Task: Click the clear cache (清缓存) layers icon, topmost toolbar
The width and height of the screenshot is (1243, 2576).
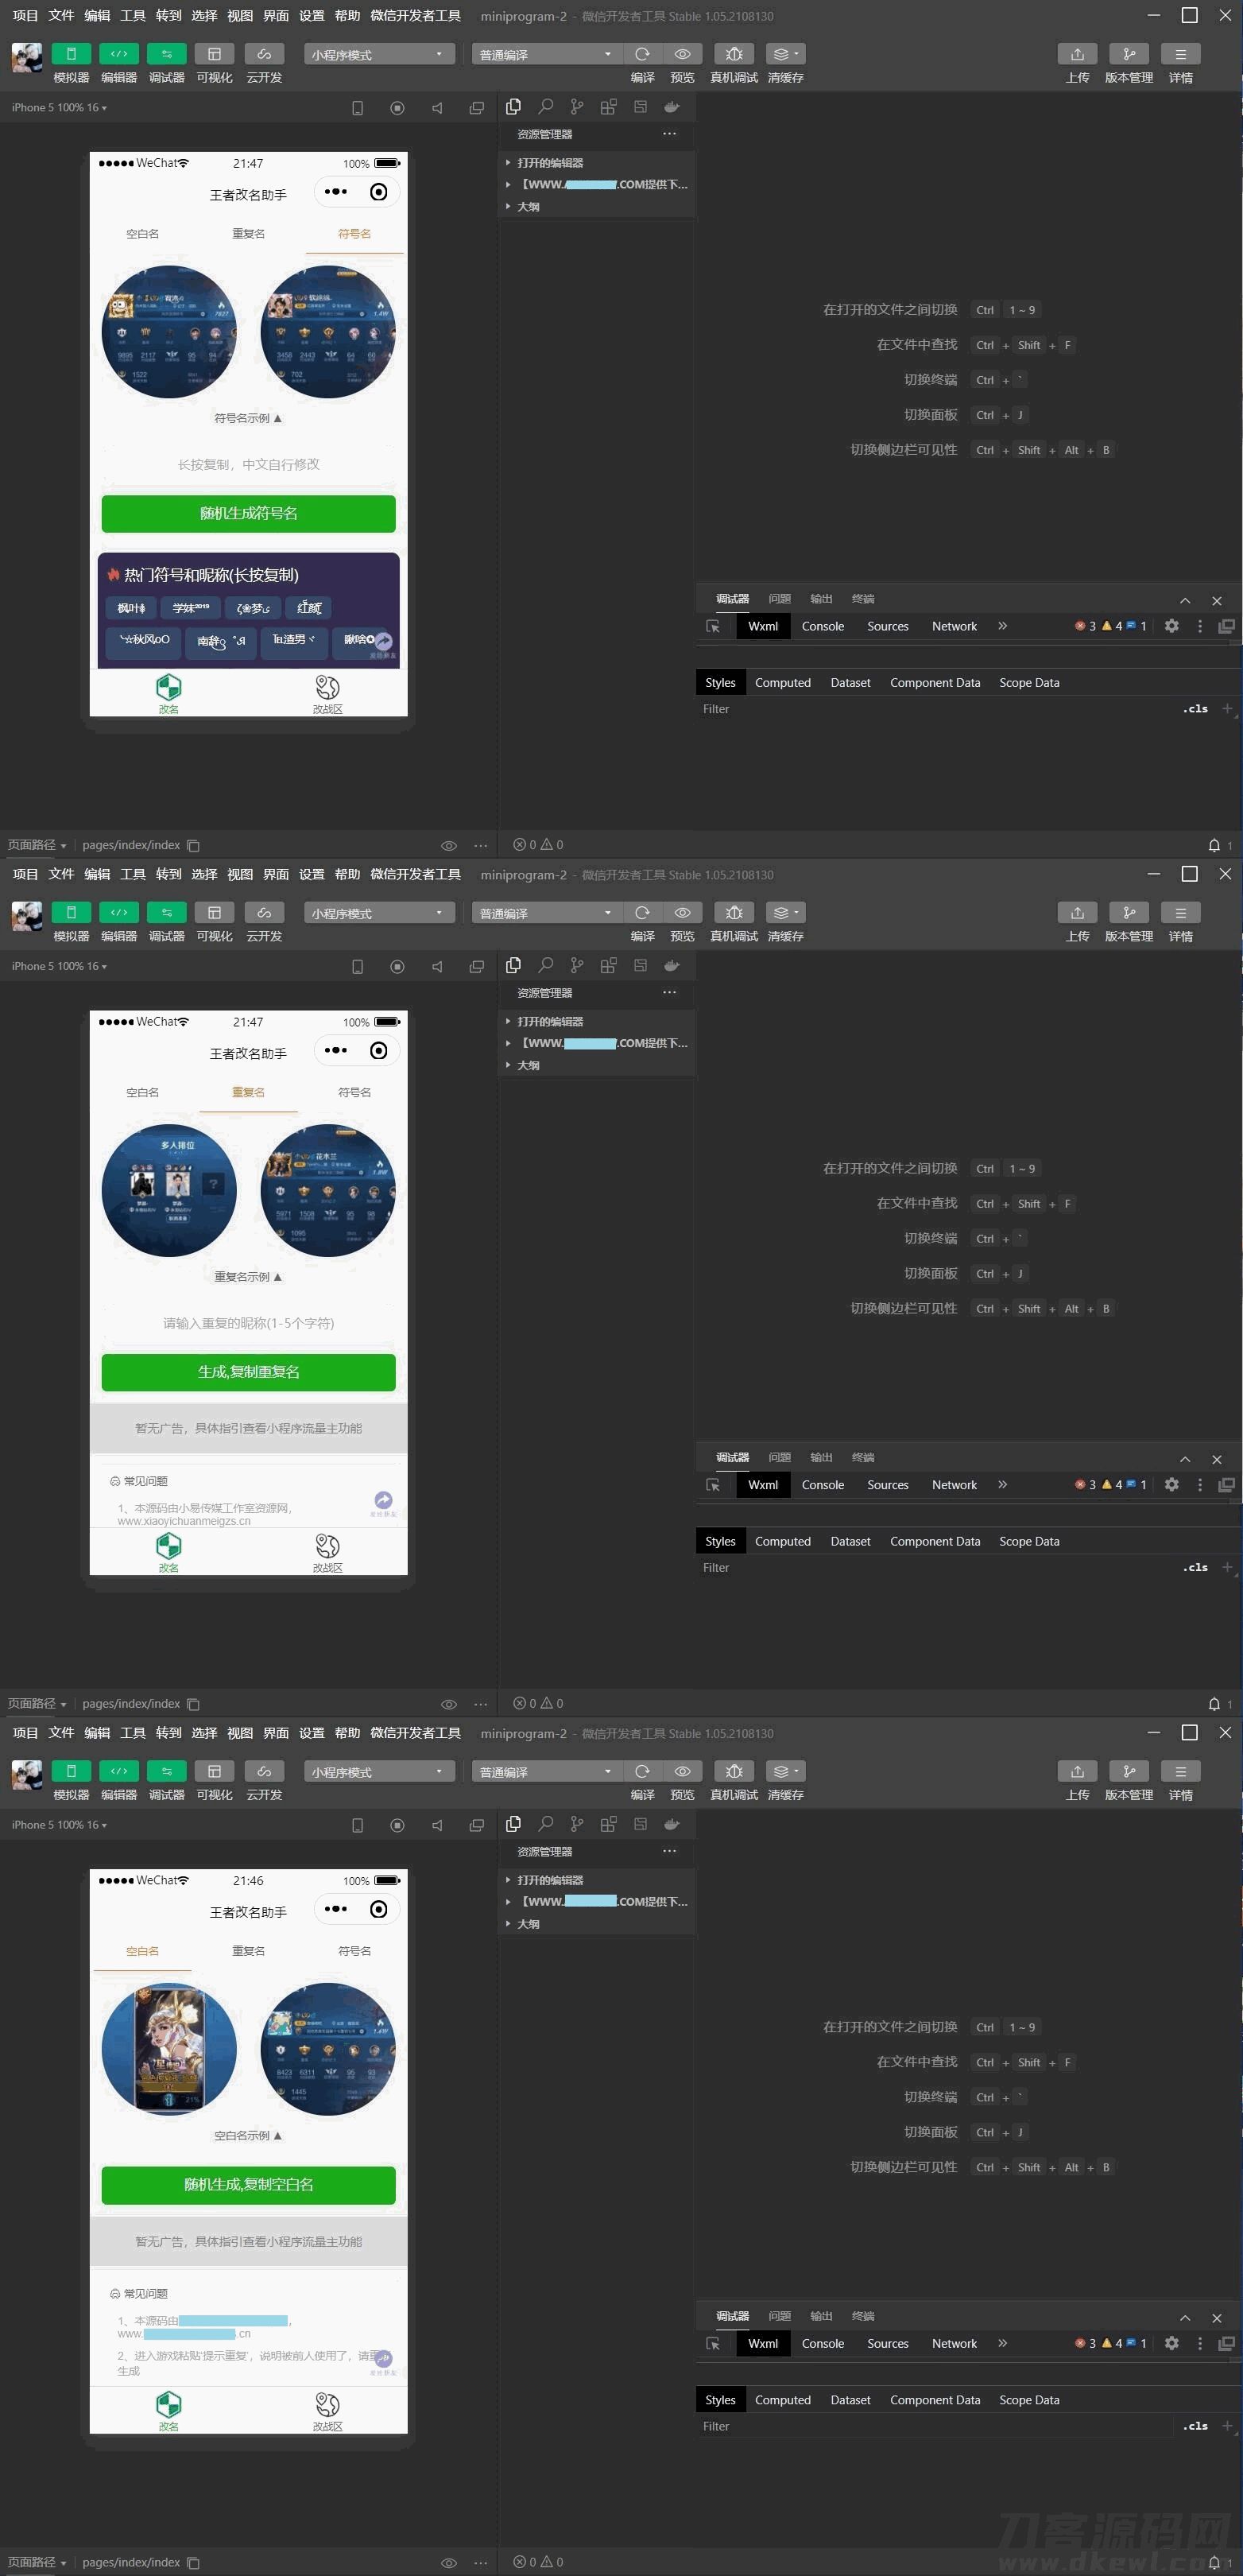Action: tap(785, 54)
